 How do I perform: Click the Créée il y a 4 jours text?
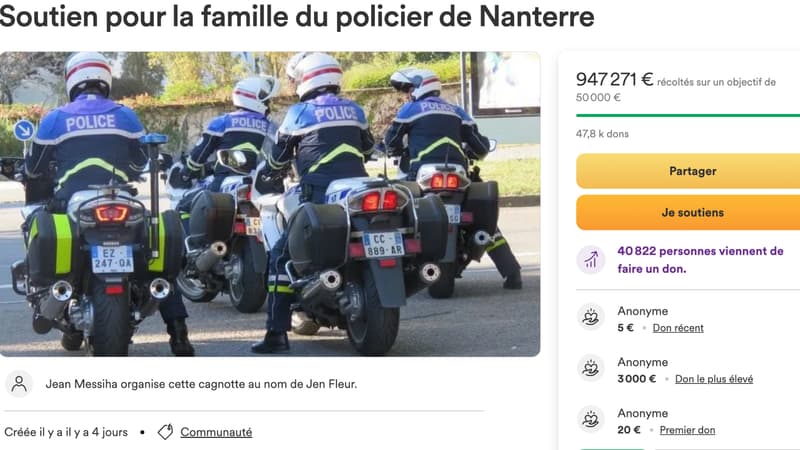coord(66,432)
